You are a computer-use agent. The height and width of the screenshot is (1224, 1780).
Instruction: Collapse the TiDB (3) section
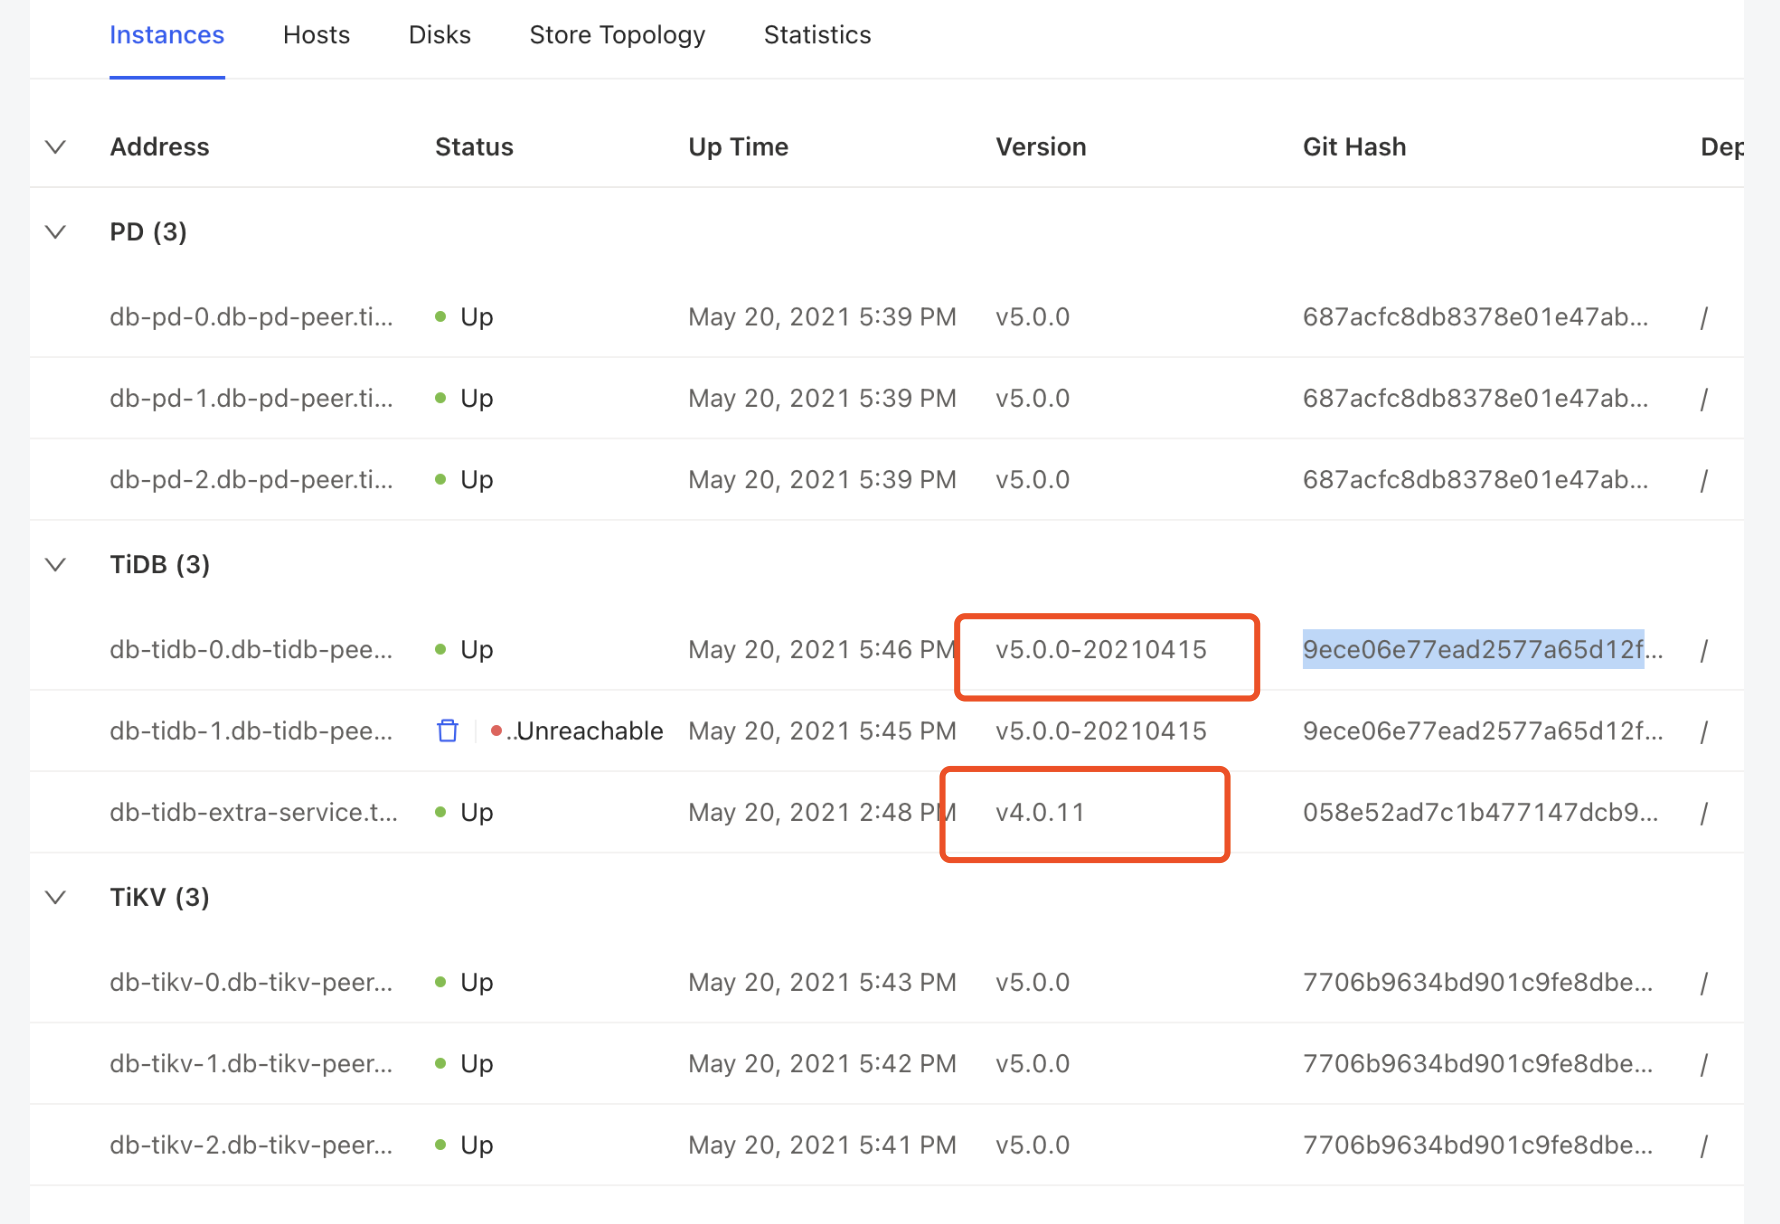tap(56, 564)
